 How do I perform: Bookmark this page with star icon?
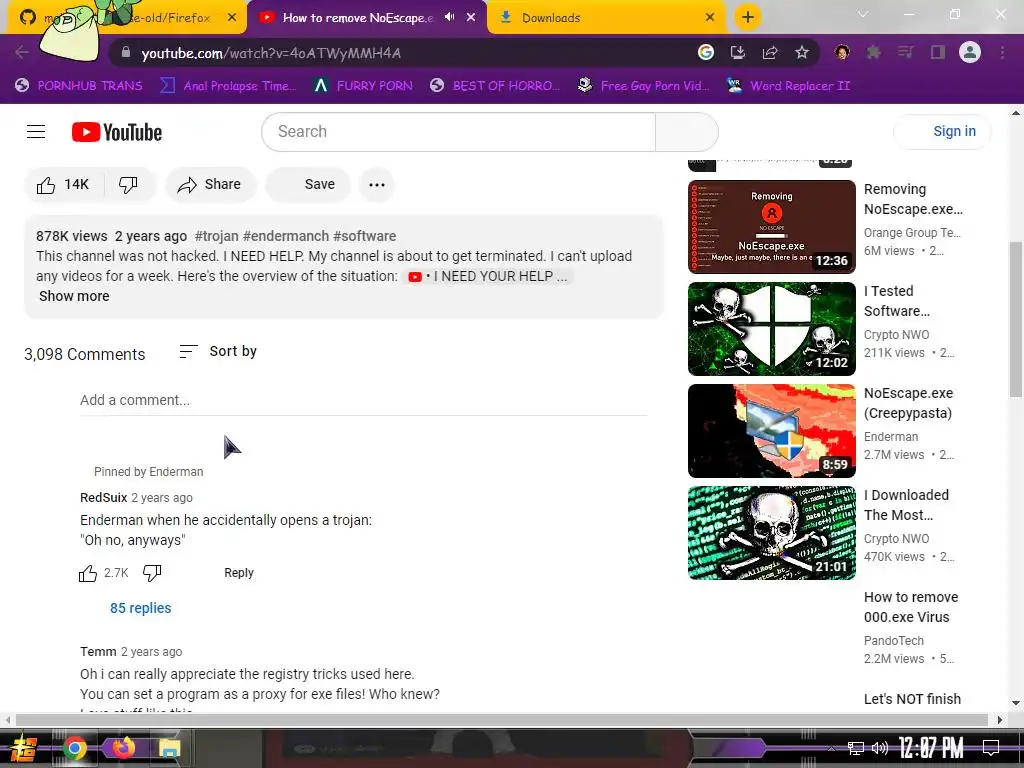click(x=802, y=52)
